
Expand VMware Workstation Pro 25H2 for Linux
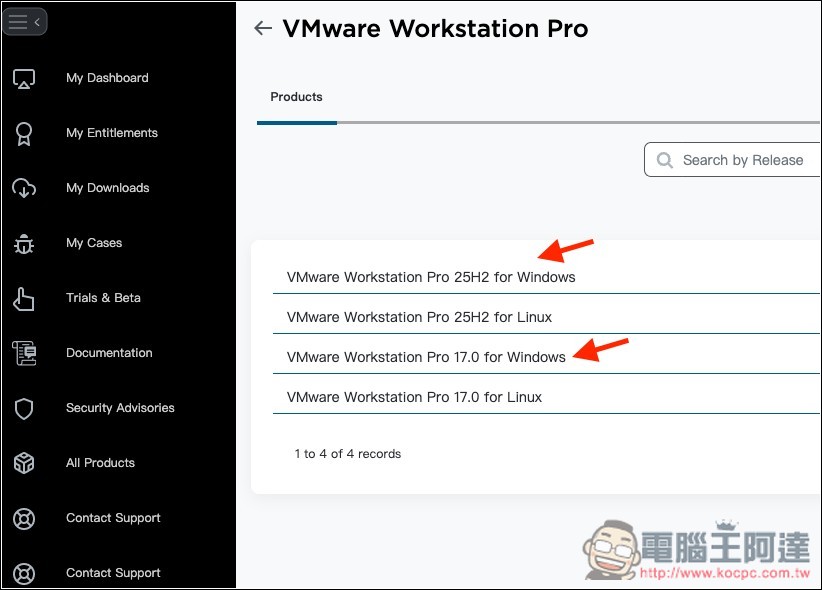click(420, 317)
